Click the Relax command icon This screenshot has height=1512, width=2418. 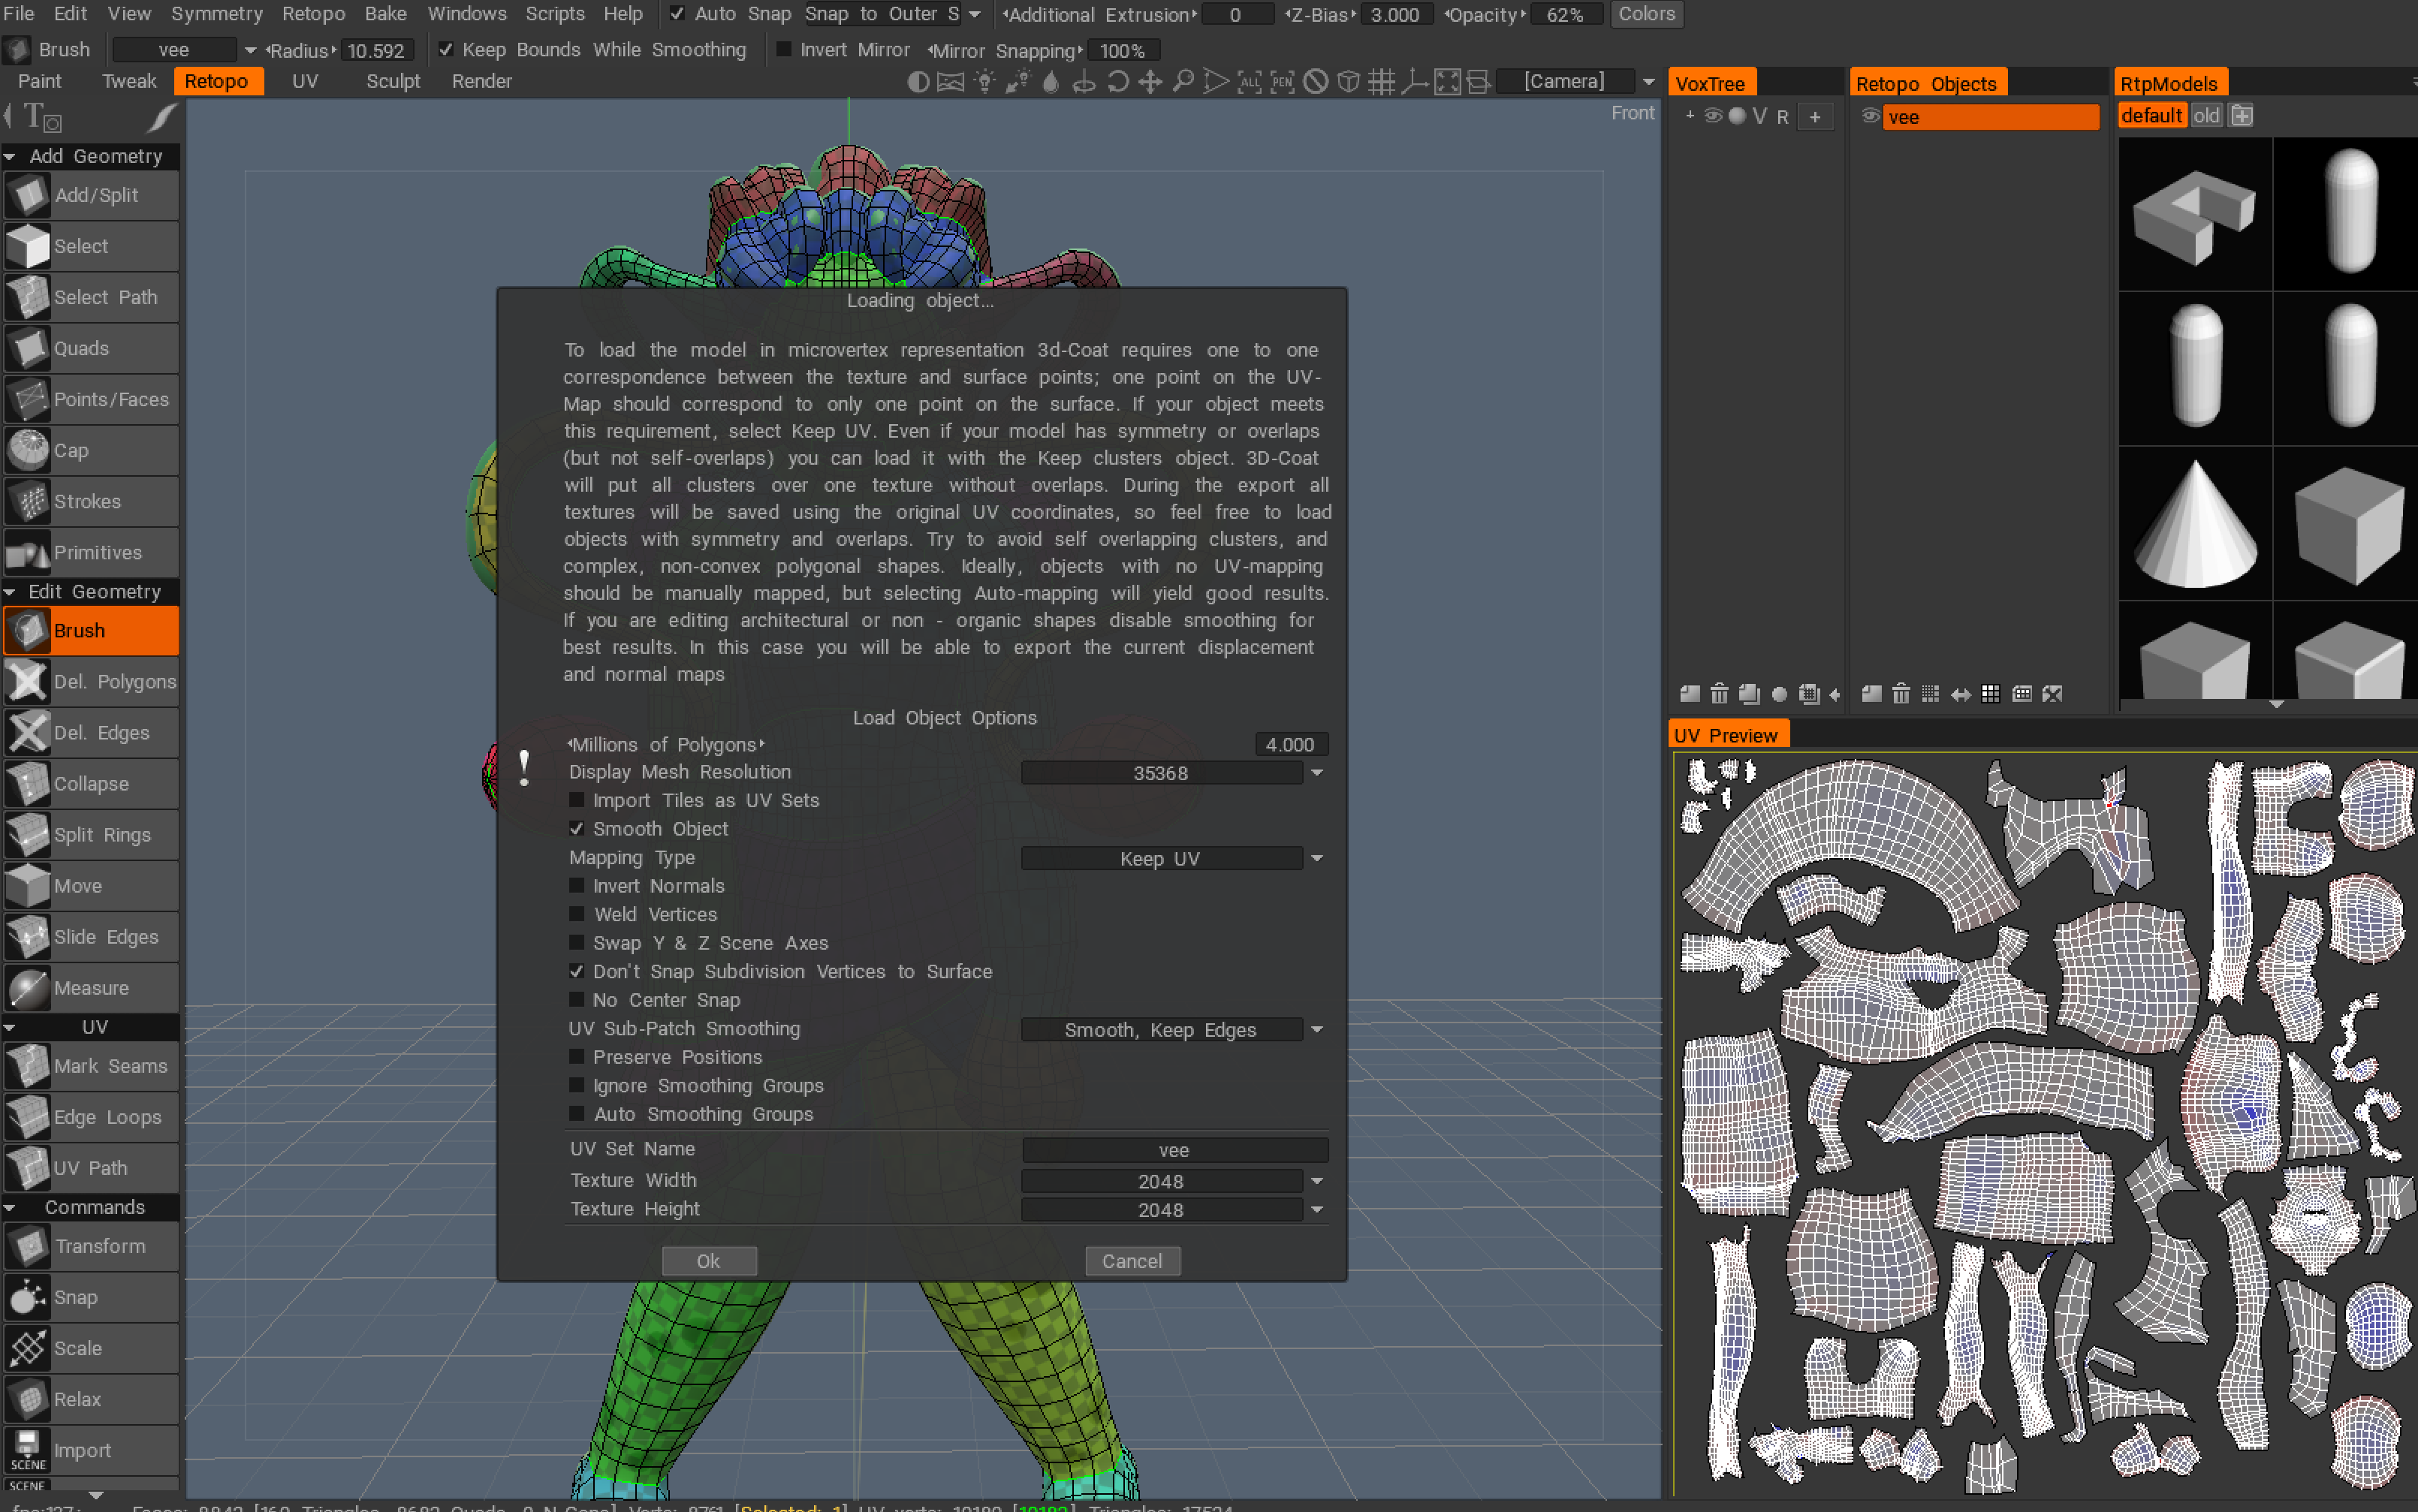click(x=27, y=1399)
